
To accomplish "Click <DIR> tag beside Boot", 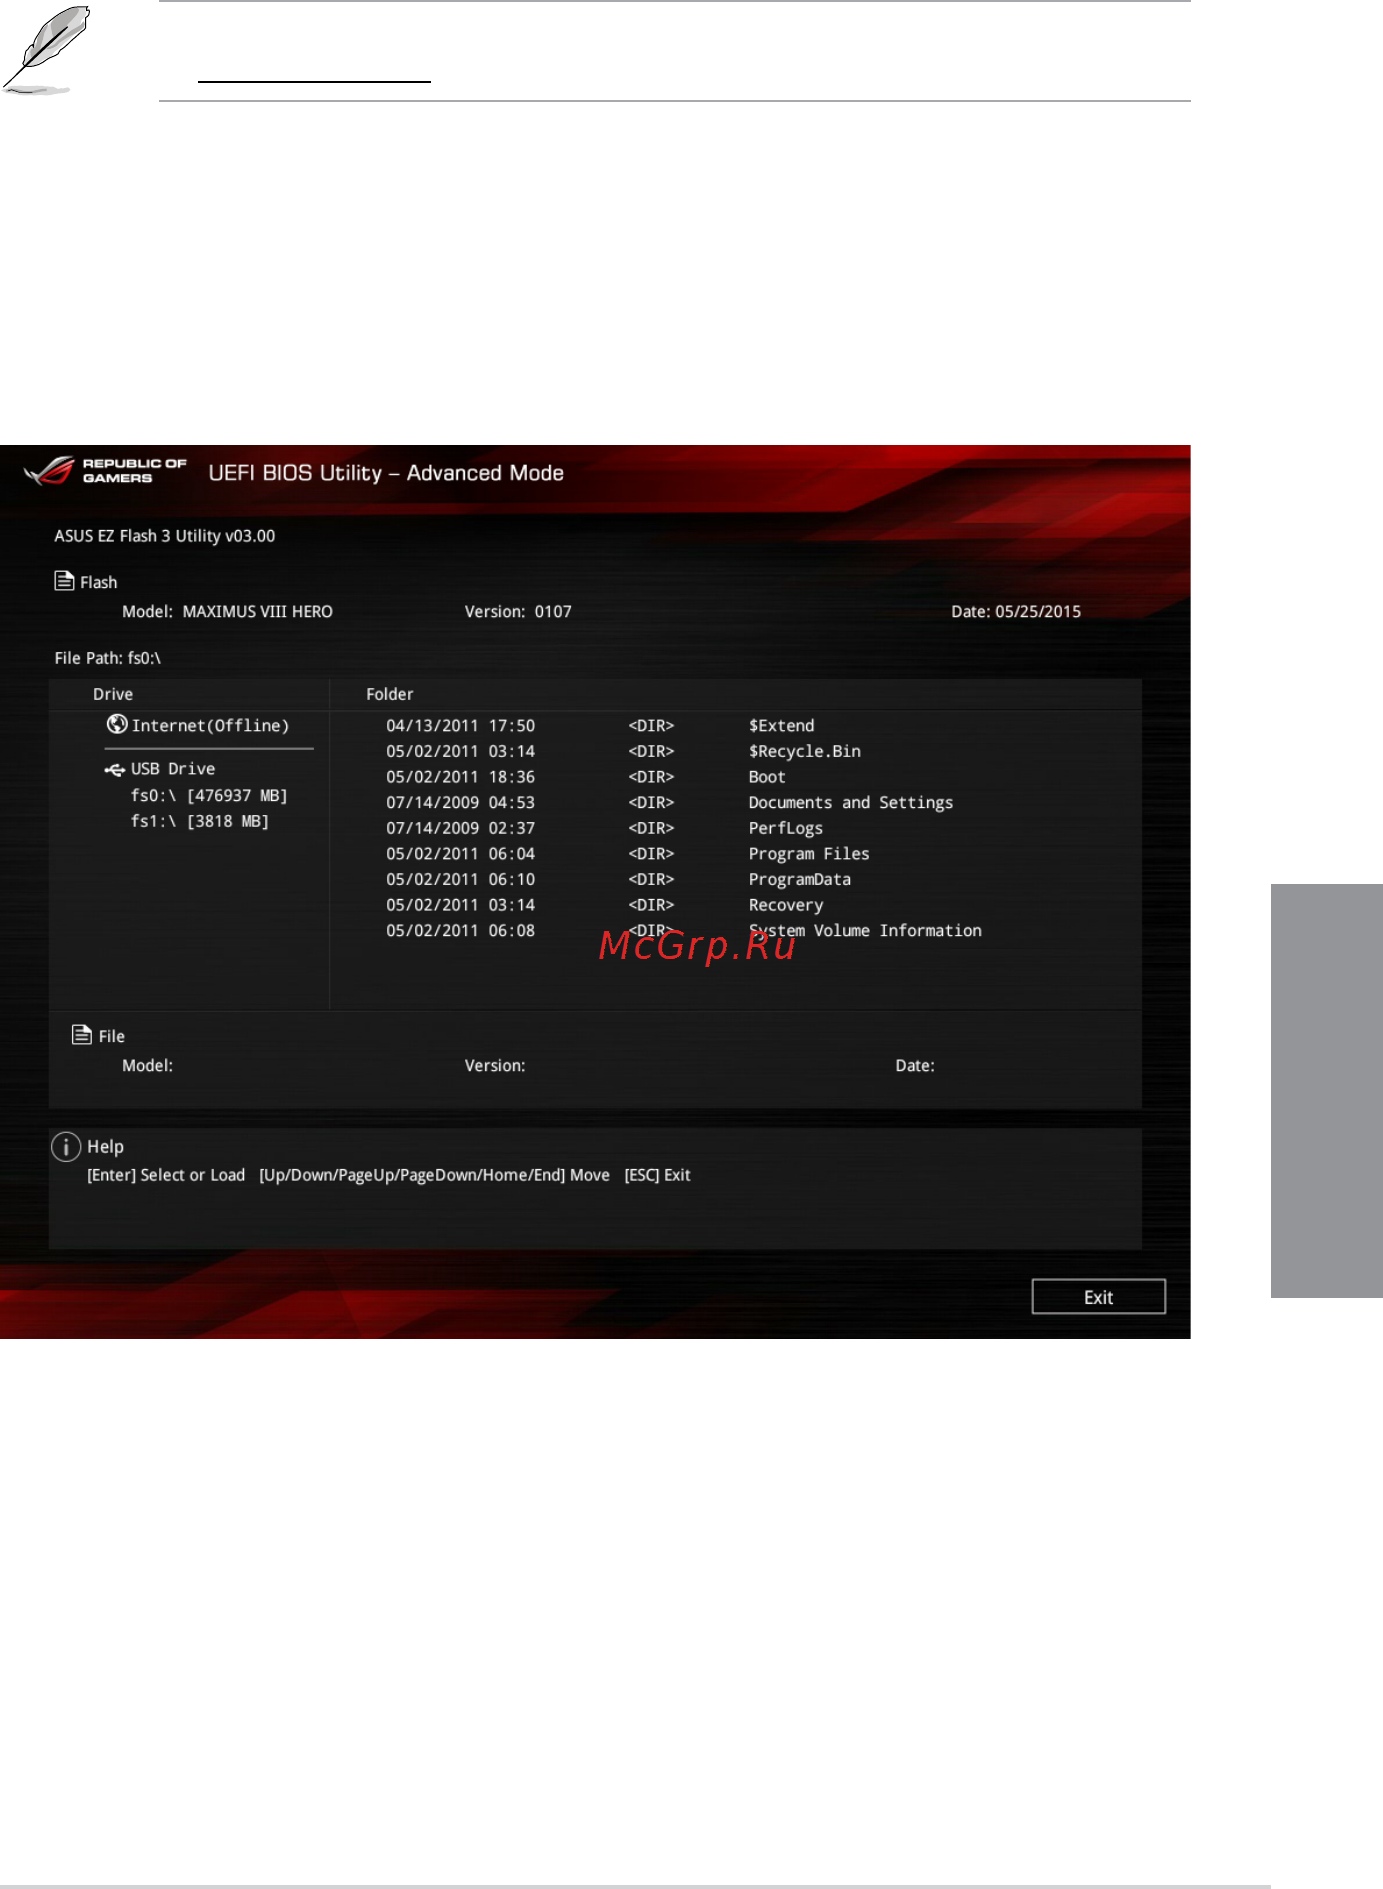I will (x=651, y=777).
